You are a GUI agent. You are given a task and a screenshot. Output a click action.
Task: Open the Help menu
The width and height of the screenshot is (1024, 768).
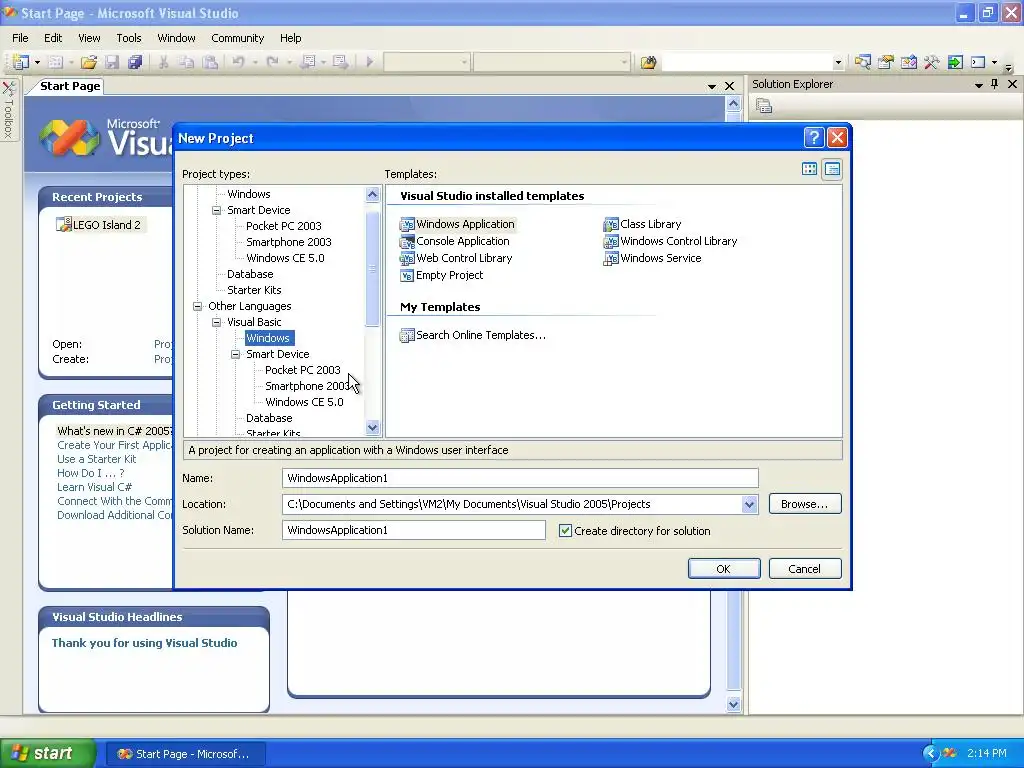pos(291,38)
